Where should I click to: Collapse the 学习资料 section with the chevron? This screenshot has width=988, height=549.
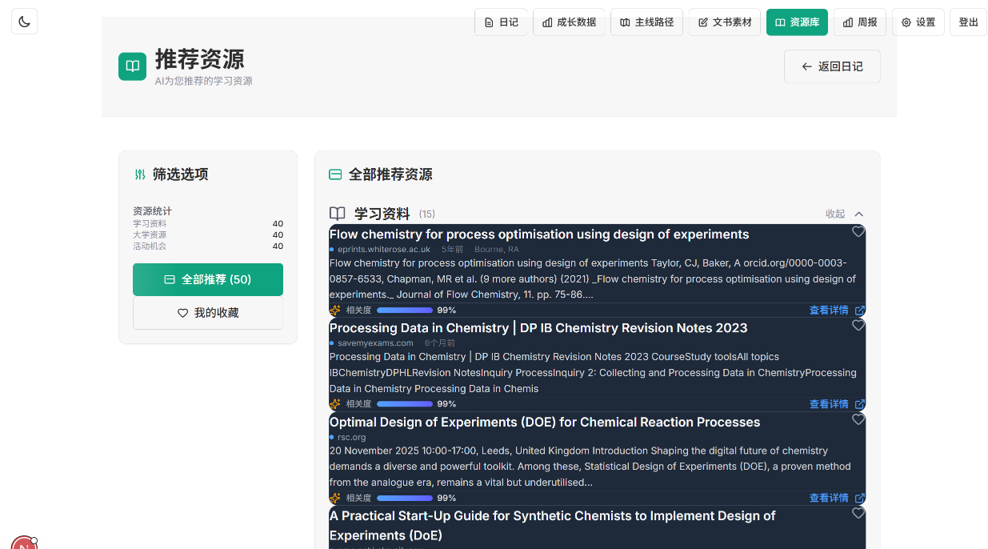pos(858,214)
